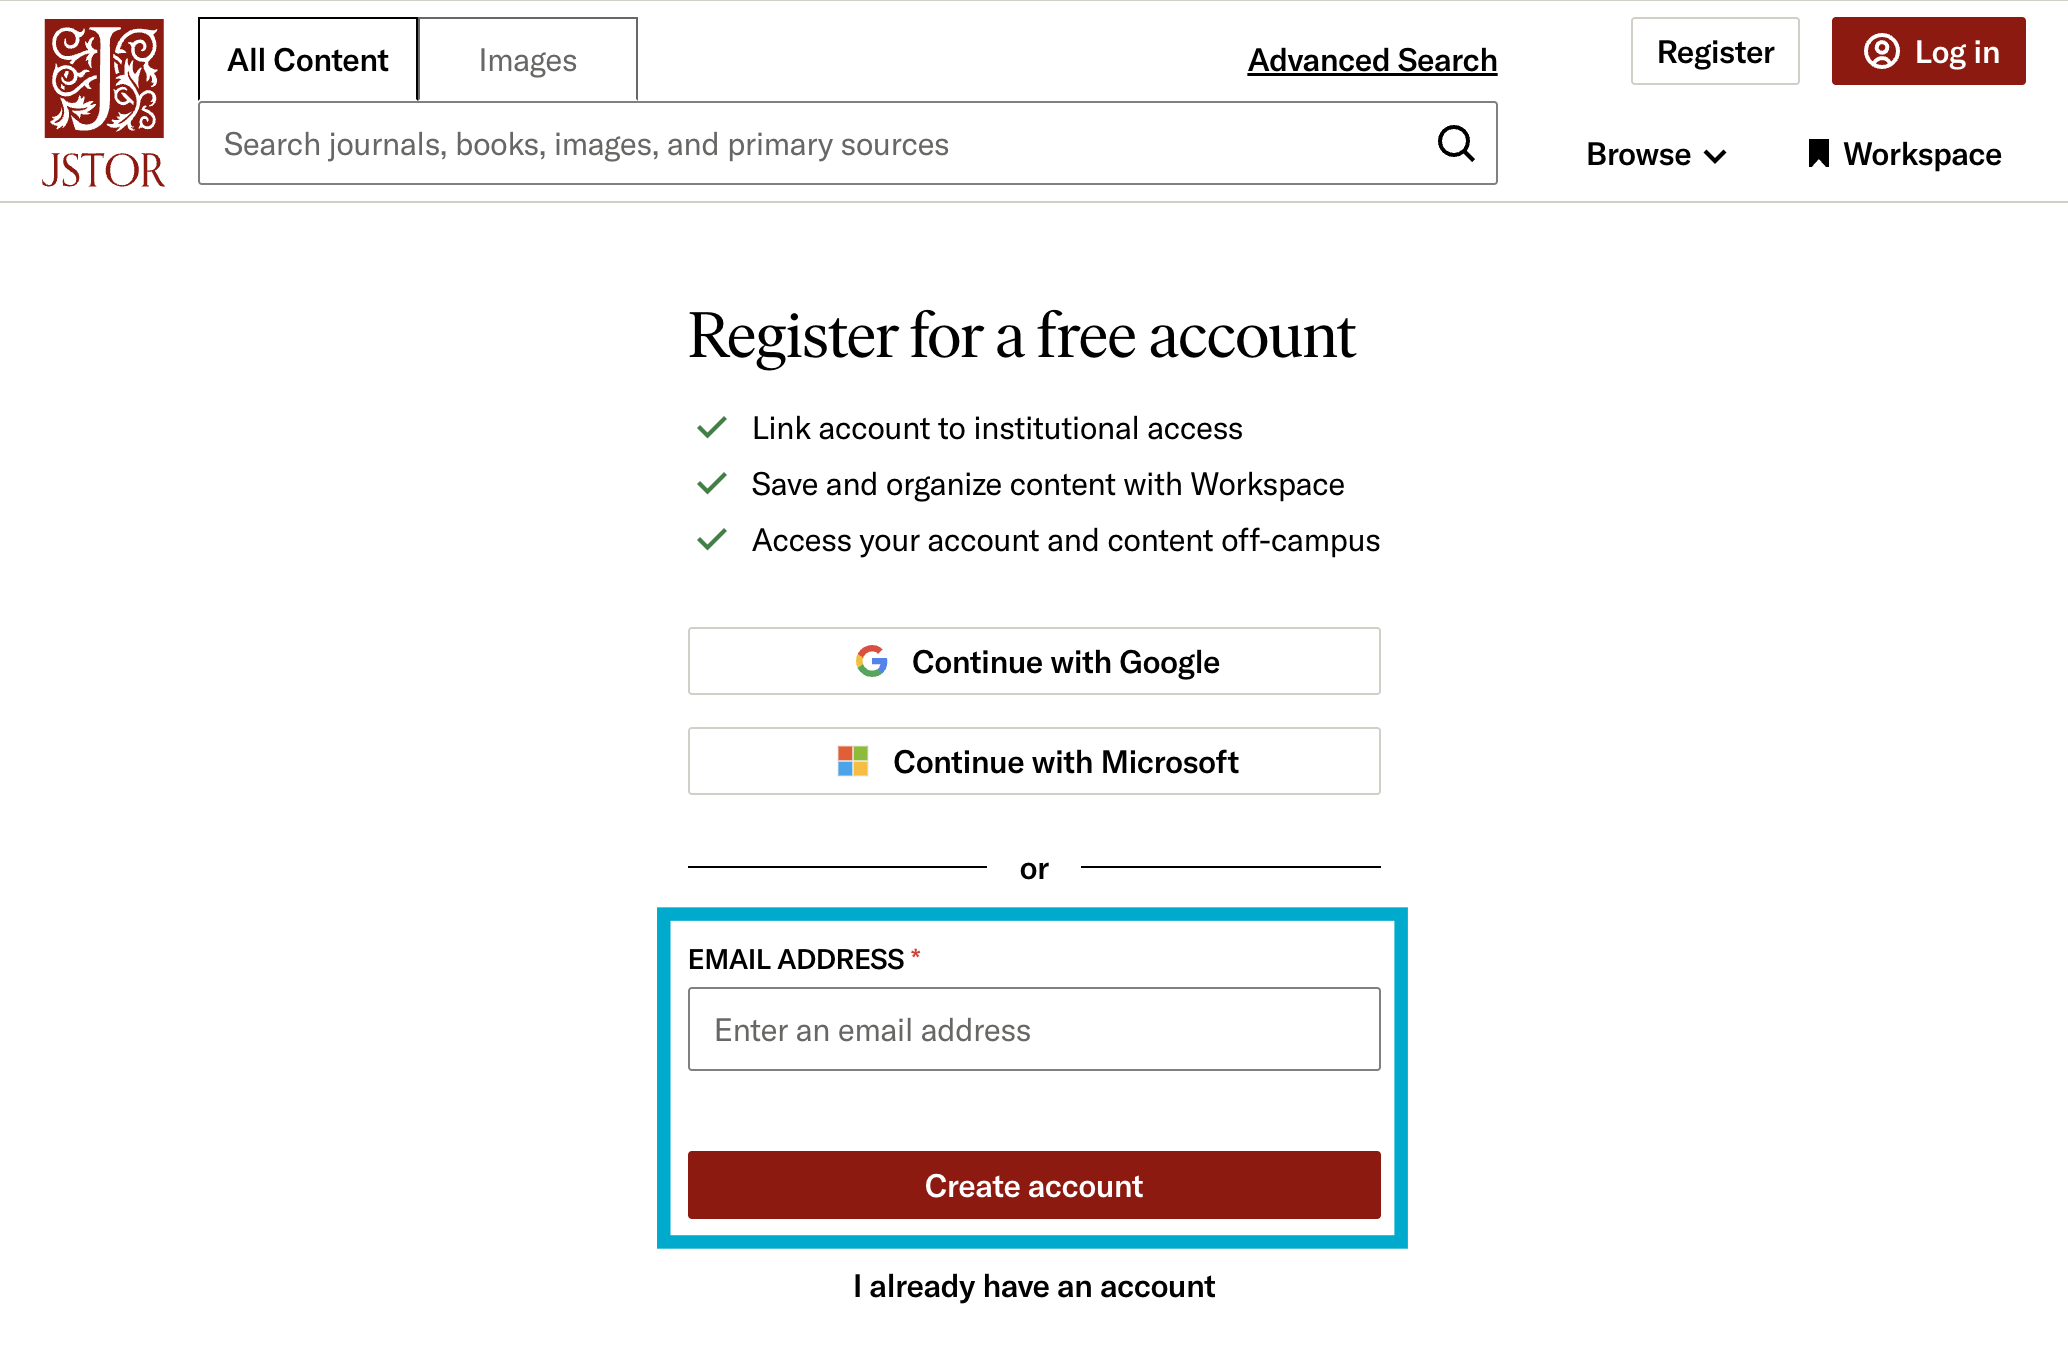This screenshot has width=2068, height=1353.
Task: Click the Google icon on the sign-in button
Action: 871,661
